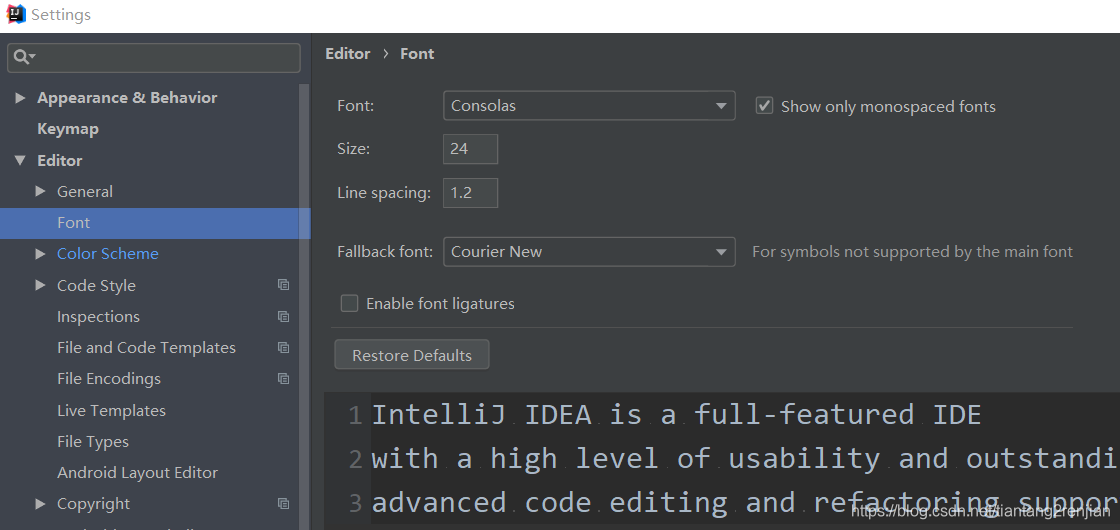
Task: Open Copyright settings label
Action: [x=94, y=504]
